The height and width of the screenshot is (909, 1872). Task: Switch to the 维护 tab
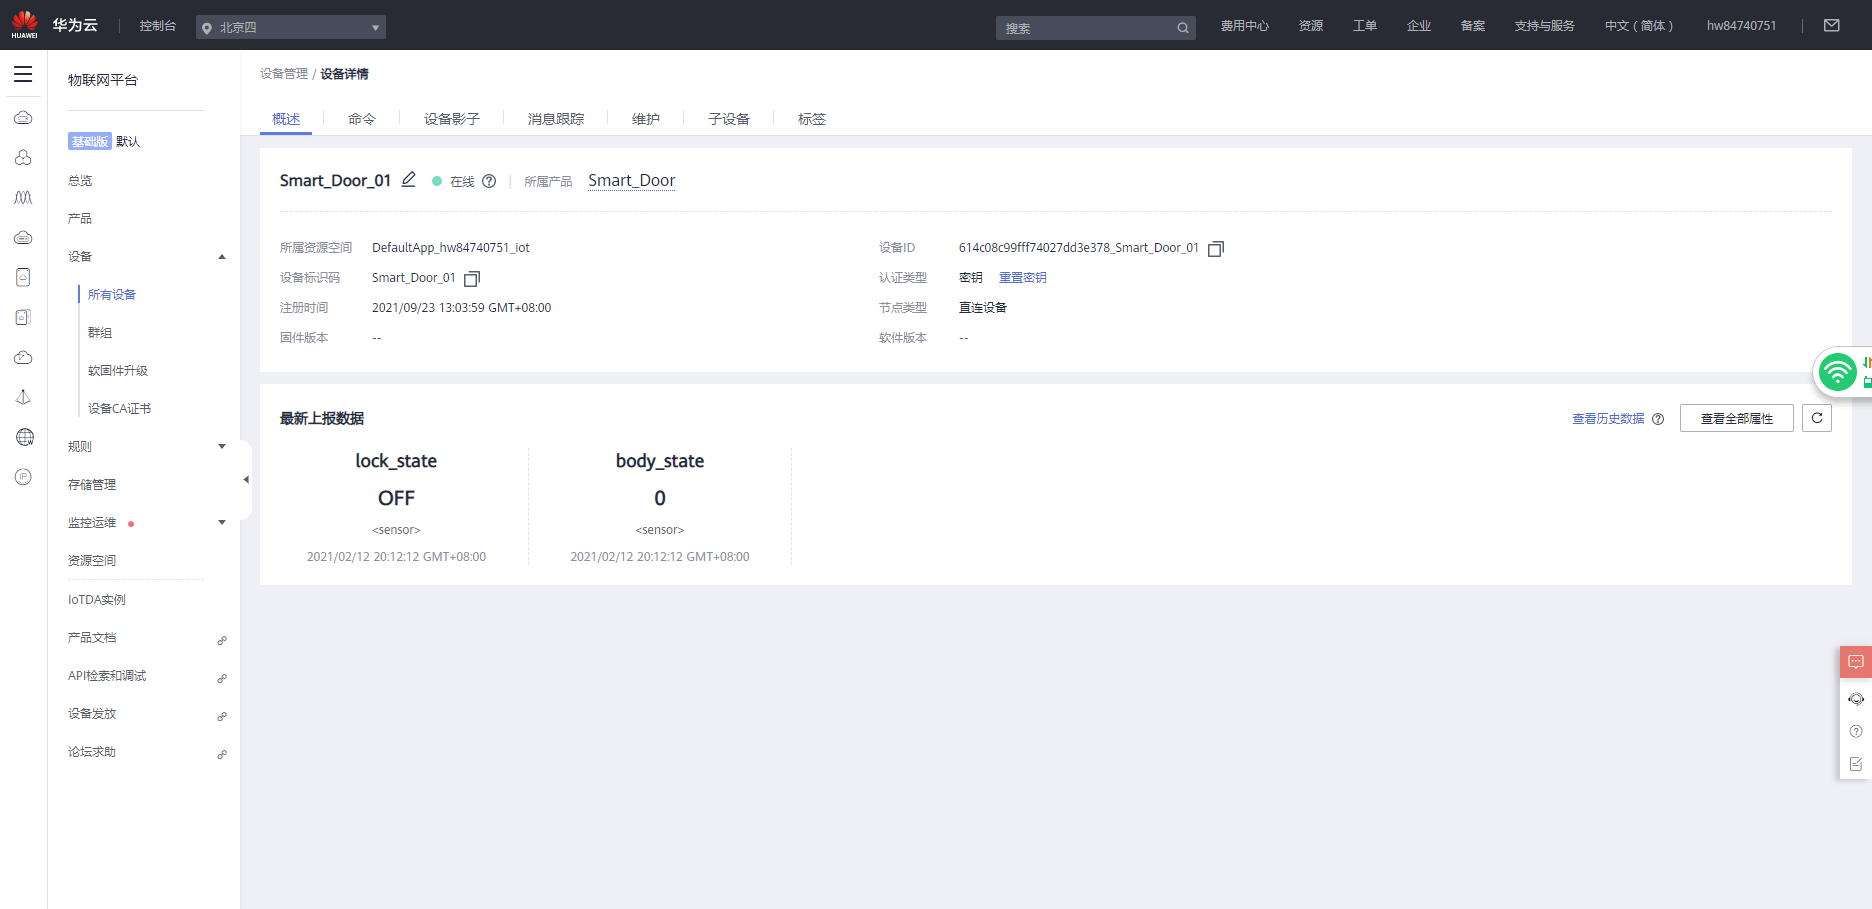646,119
